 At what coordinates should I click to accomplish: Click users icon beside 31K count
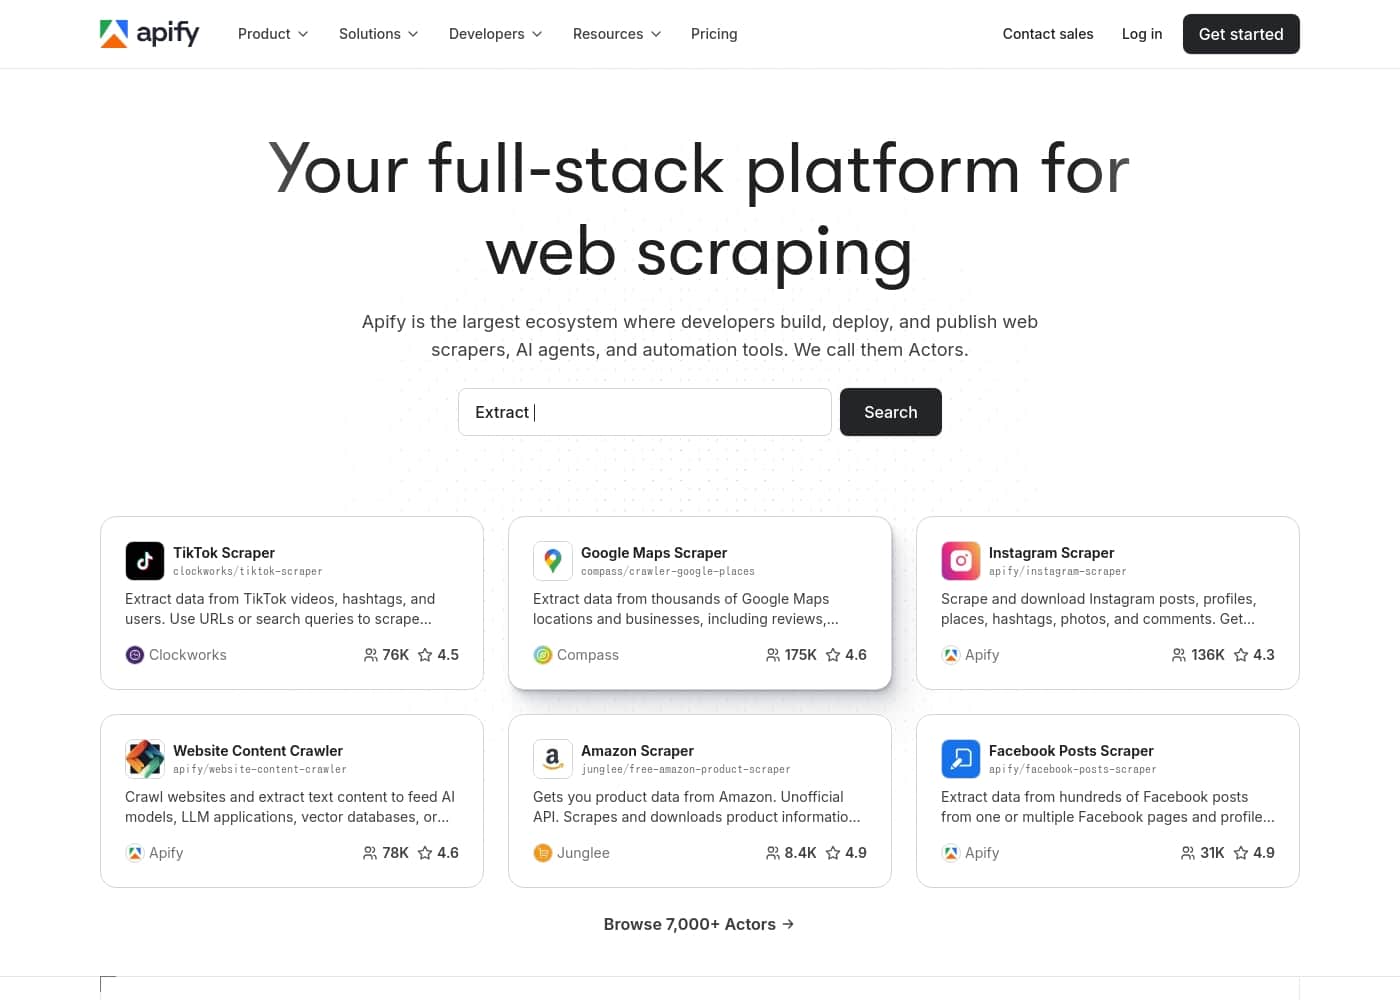point(1188,853)
